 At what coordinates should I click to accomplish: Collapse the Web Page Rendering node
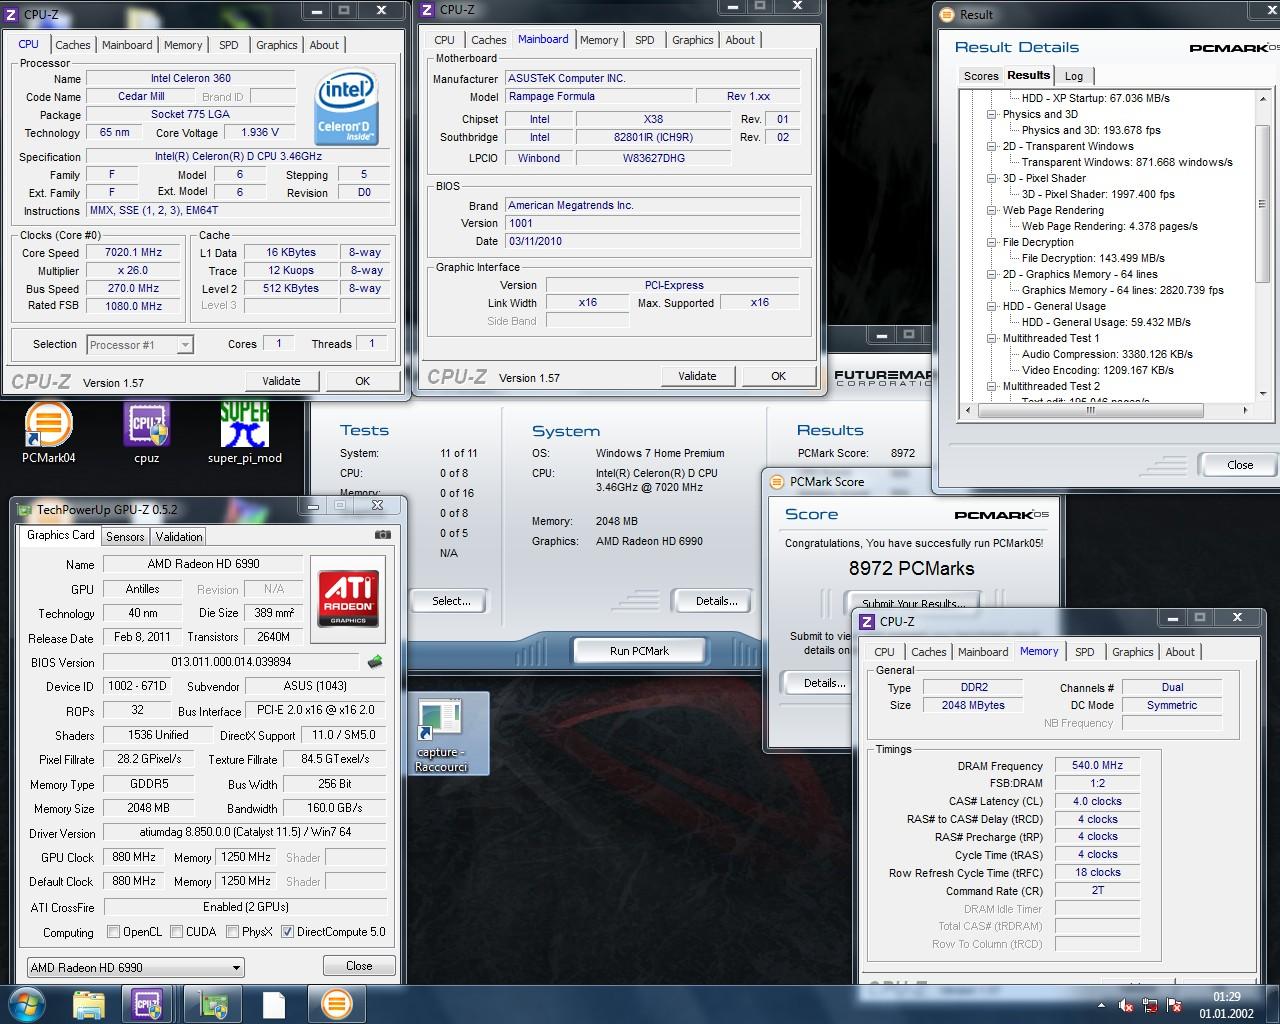pos(991,210)
